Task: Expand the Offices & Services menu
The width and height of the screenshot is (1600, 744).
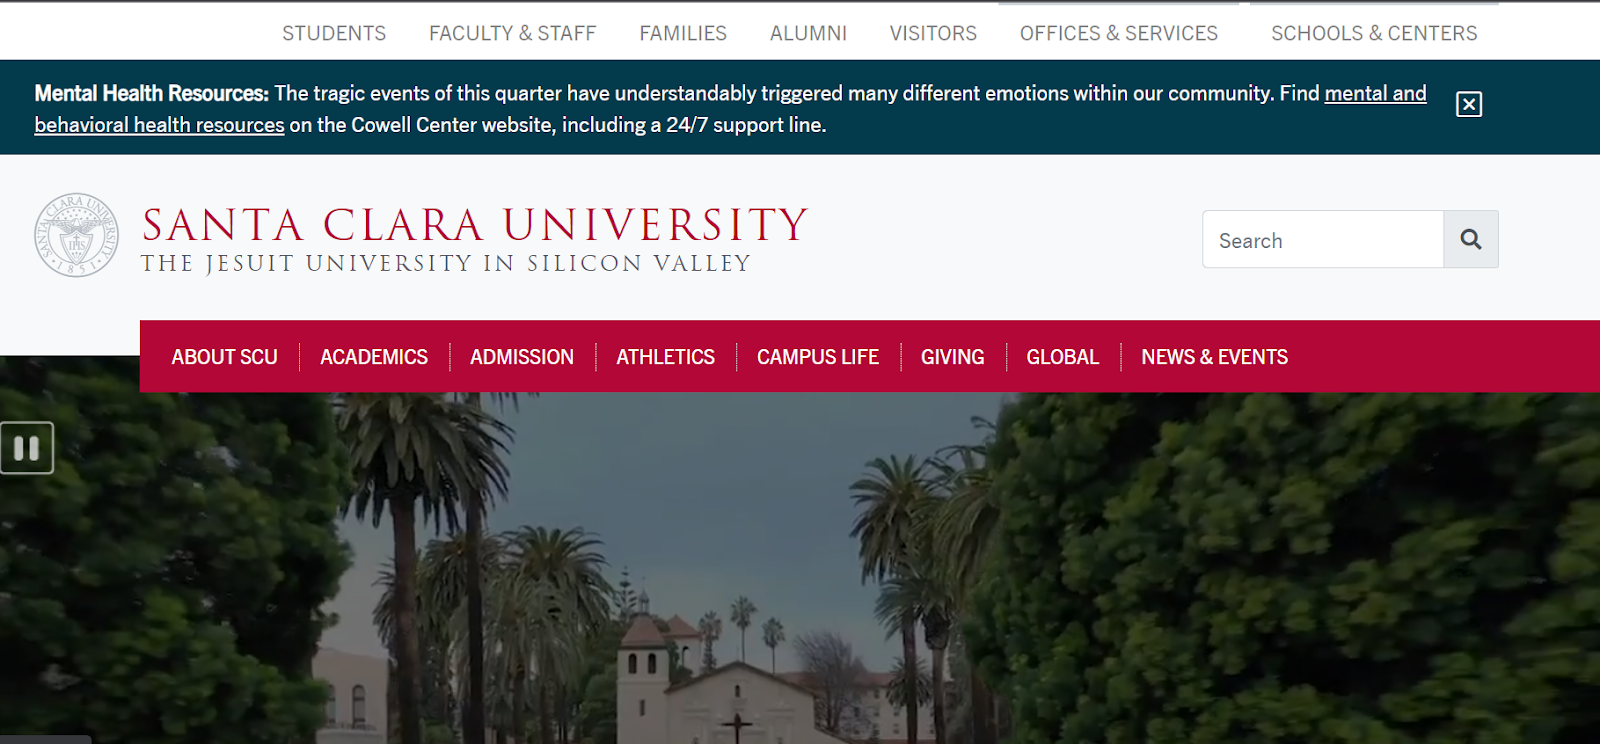Action: 1119,33
